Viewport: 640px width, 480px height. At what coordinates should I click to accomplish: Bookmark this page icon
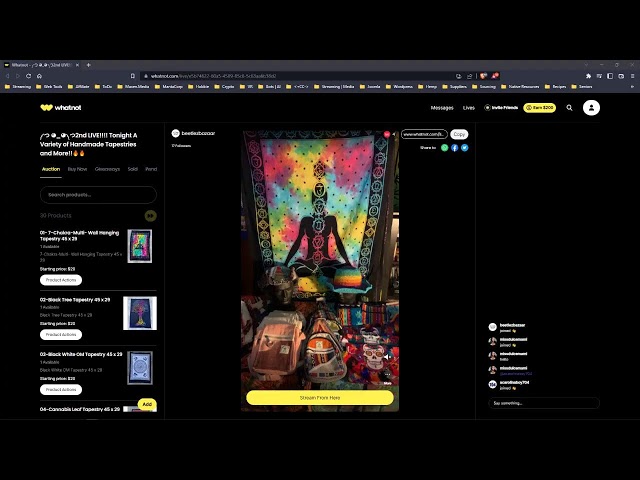pyautogui.click(x=133, y=76)
